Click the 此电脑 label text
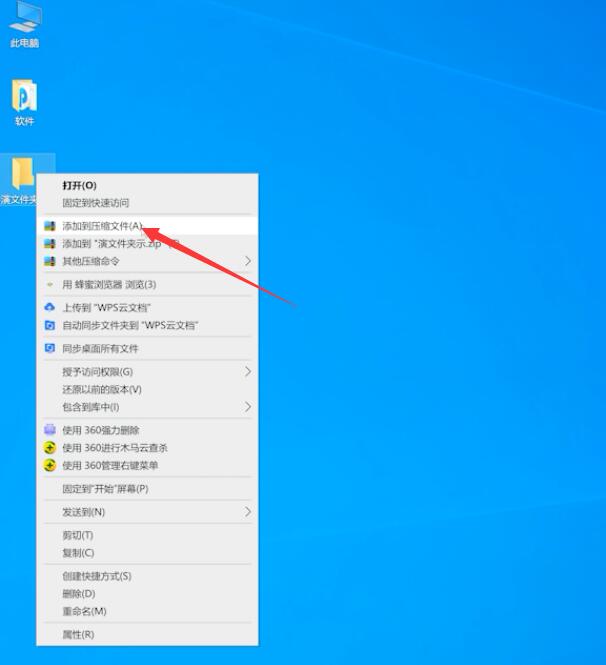The height and width of the screenshot is (665, 606). tap(25, 43)
